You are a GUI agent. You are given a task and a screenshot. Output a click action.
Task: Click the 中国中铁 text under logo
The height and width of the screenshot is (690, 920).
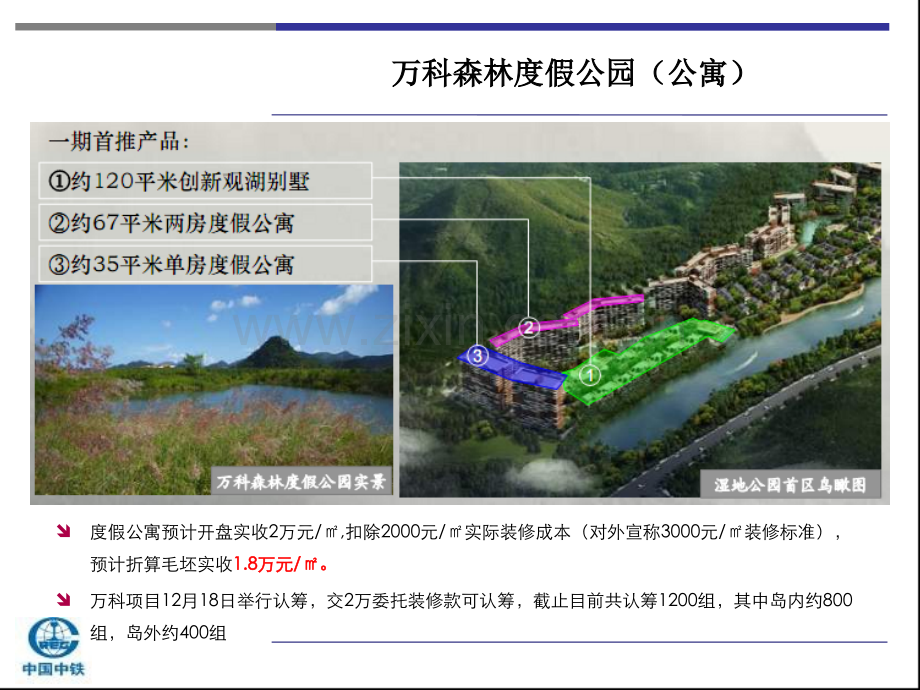point(48,669)
